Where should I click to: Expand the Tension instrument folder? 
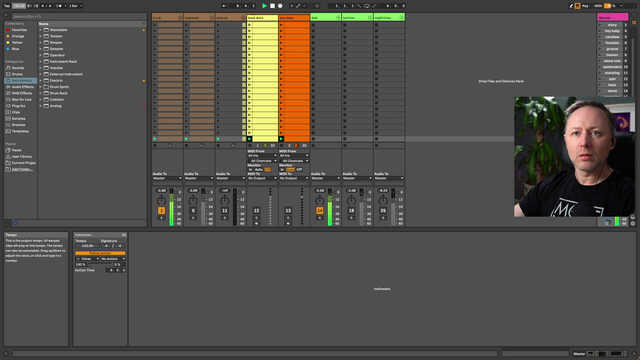(x=40, y=36)
